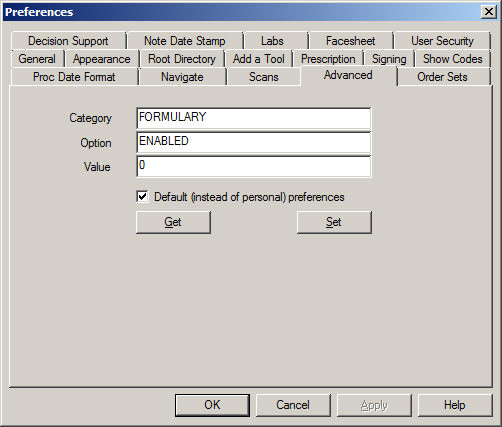Open the Decision Support tab
Image resolution: width=502 pixels, height=427 pixels.
(x=68, y=41)
